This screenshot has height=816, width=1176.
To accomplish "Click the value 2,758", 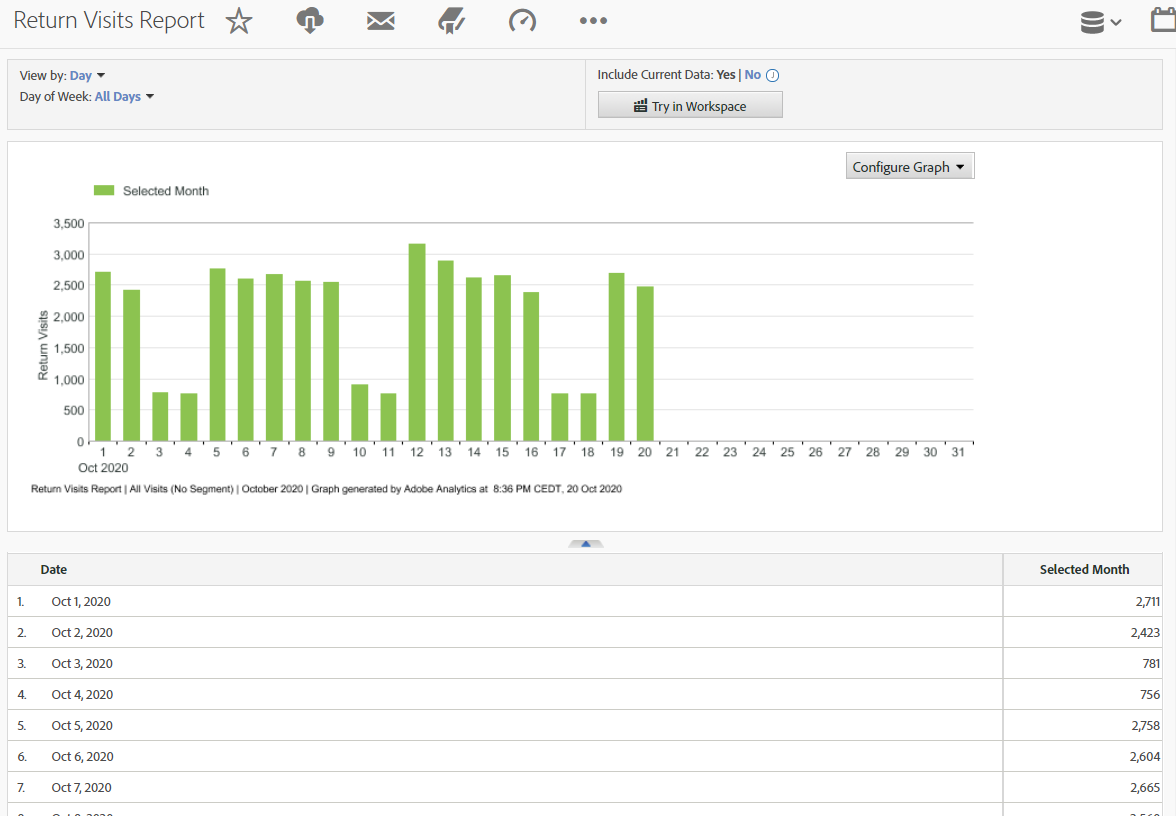I will [1146, 726].
